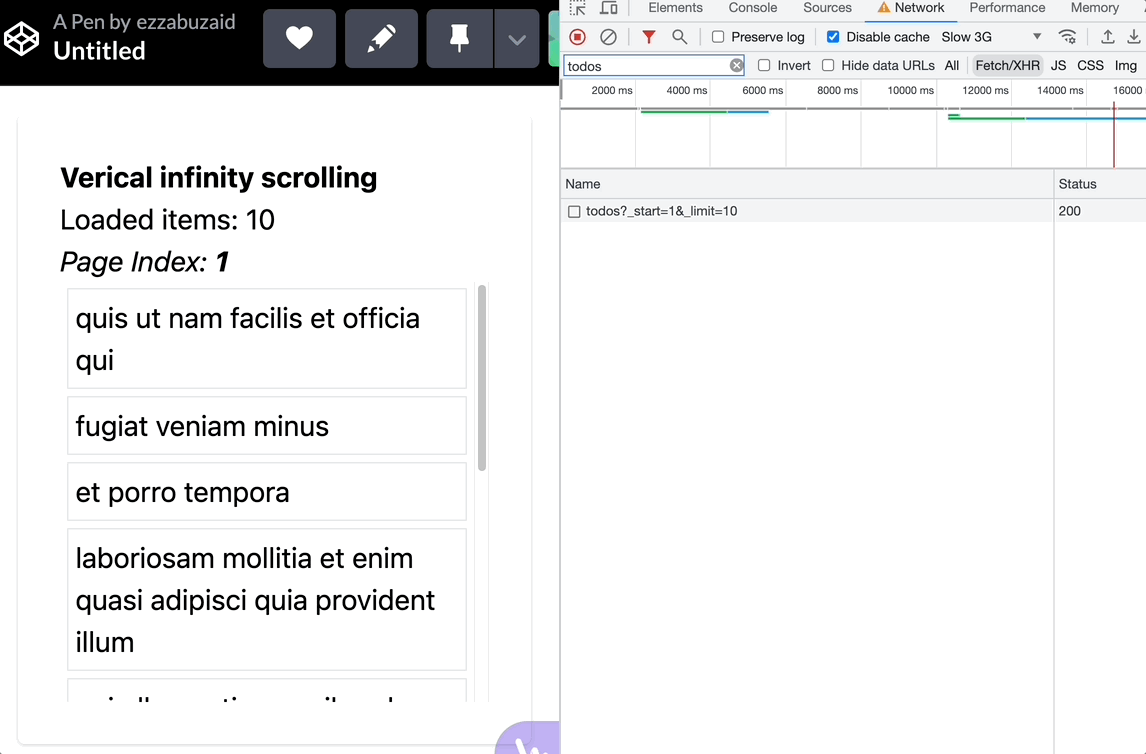Toggle the network filter funnel icon
1146x754 pixels.
pyautogui.click(x=649, y=37)
